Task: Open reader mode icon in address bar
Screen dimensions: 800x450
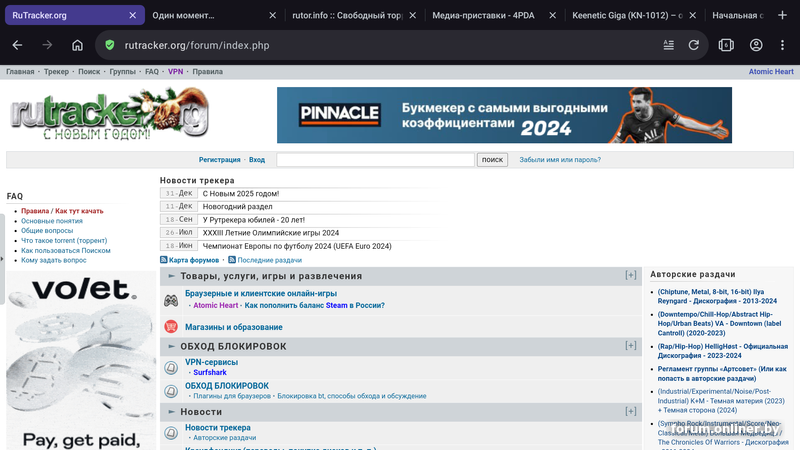Action: [668, 45]
